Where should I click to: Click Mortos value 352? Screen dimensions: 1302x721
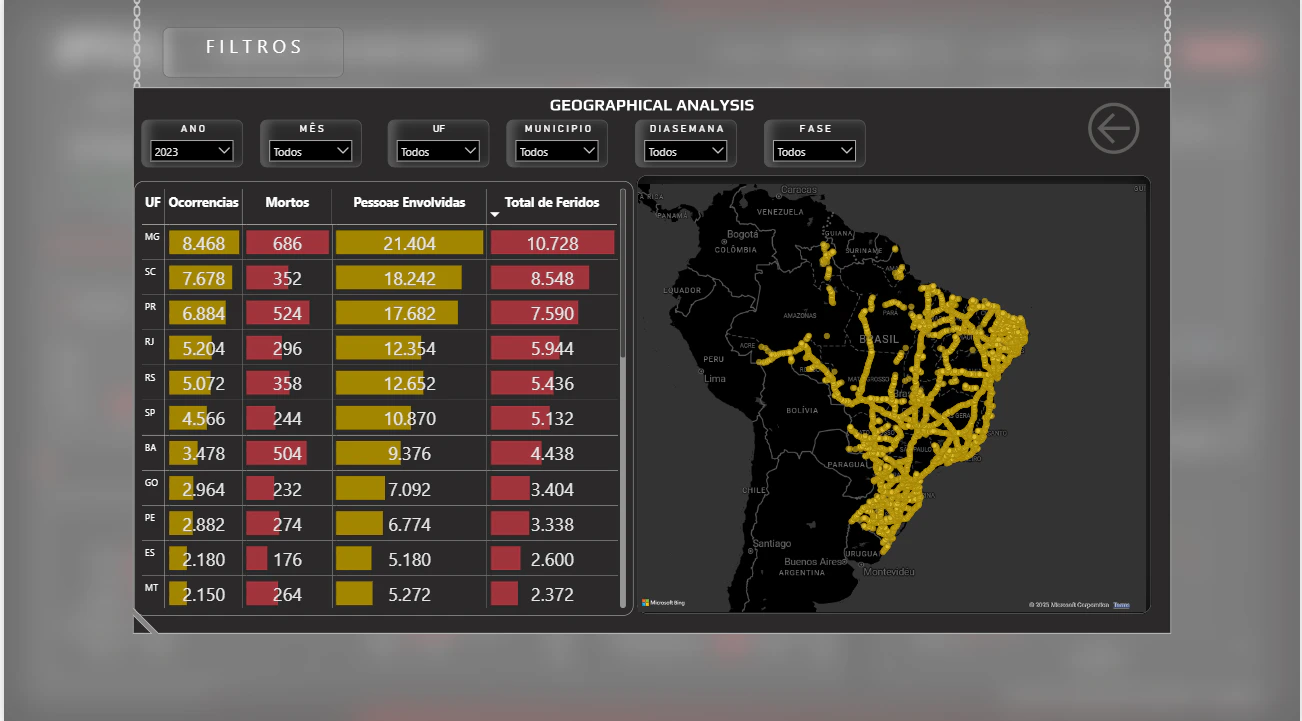[x=287, y=278]
